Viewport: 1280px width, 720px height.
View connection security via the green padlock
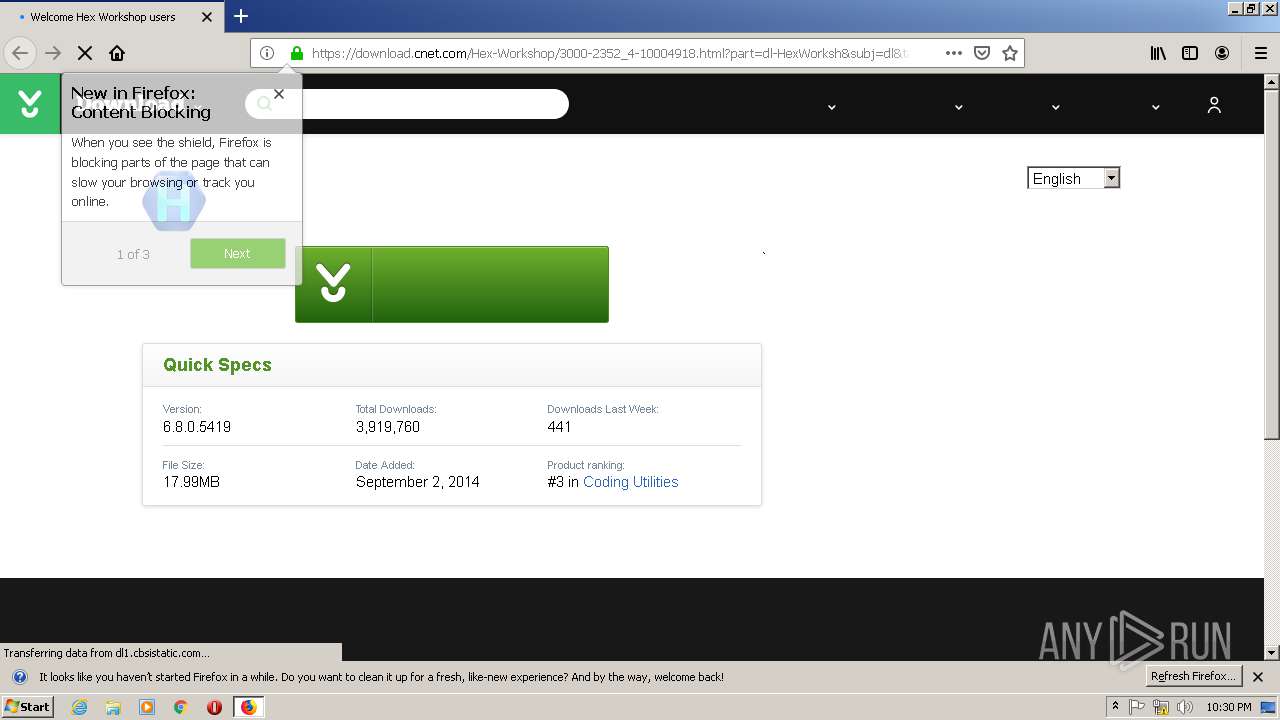coord(296,53)
